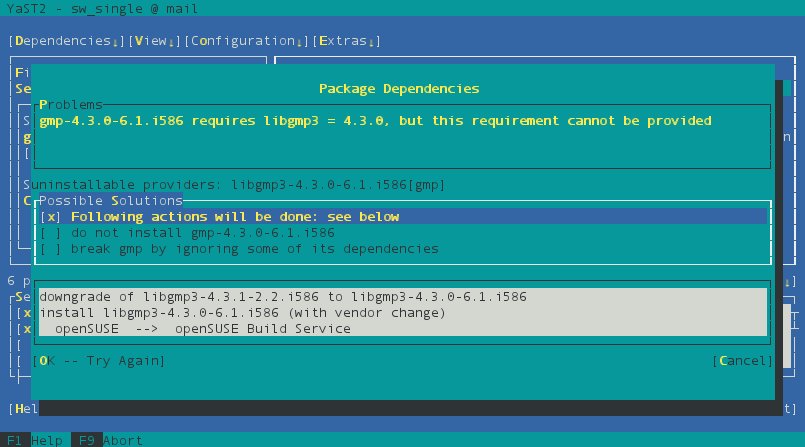Image resolution: width=805 pixels, height=447 pixels.
Task: Expand the Extras dropdown menu
Action: (x=346, y=41)
